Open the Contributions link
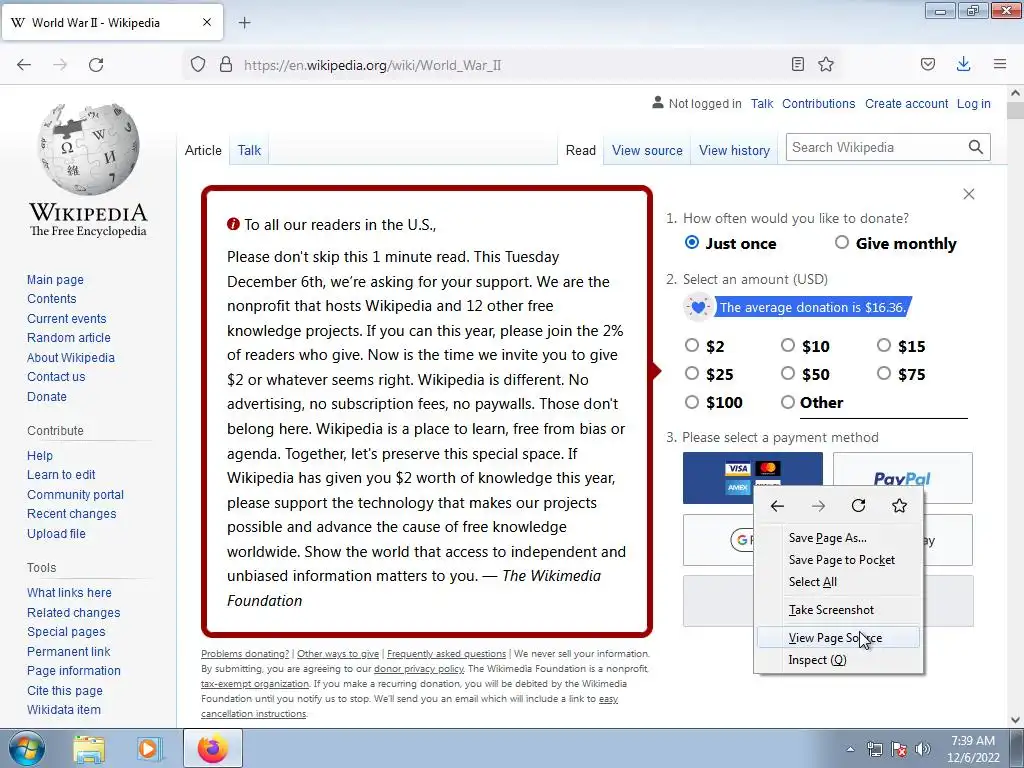This screenshot has width=1024, height=768. [818, 103]
